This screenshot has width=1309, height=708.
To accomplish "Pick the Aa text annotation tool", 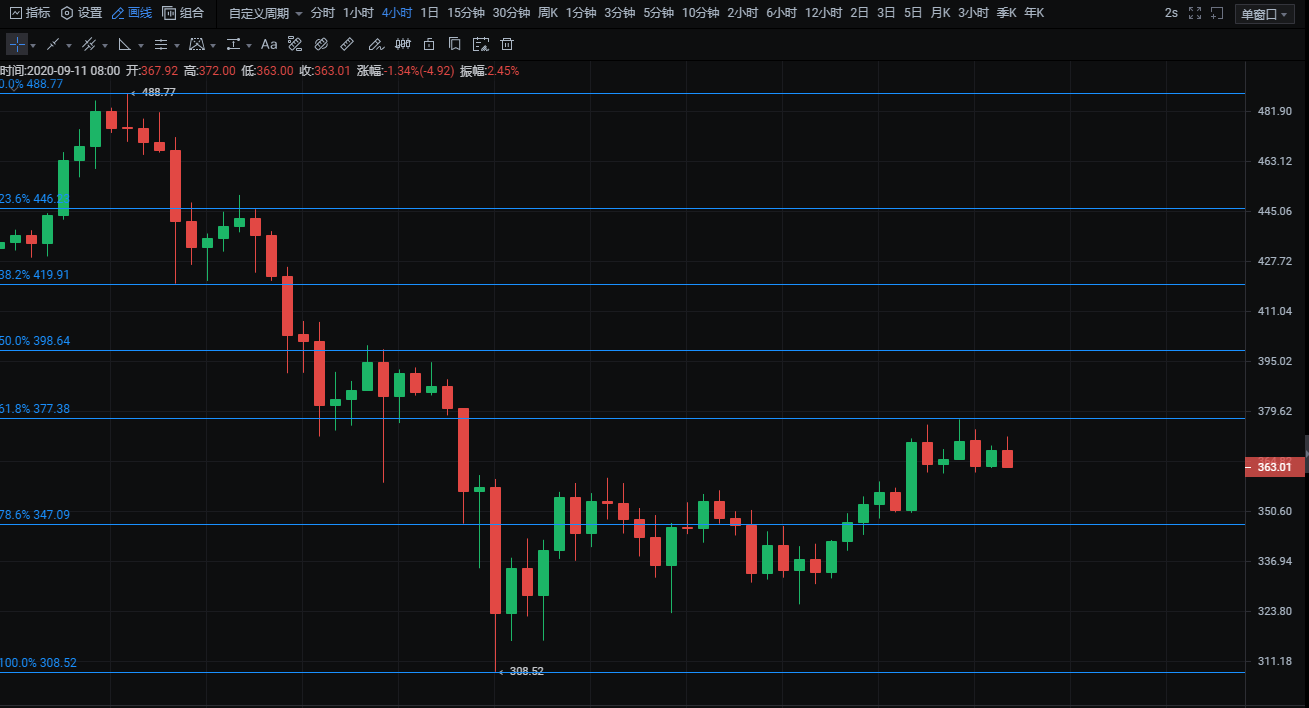I will (x=269, y=44).
